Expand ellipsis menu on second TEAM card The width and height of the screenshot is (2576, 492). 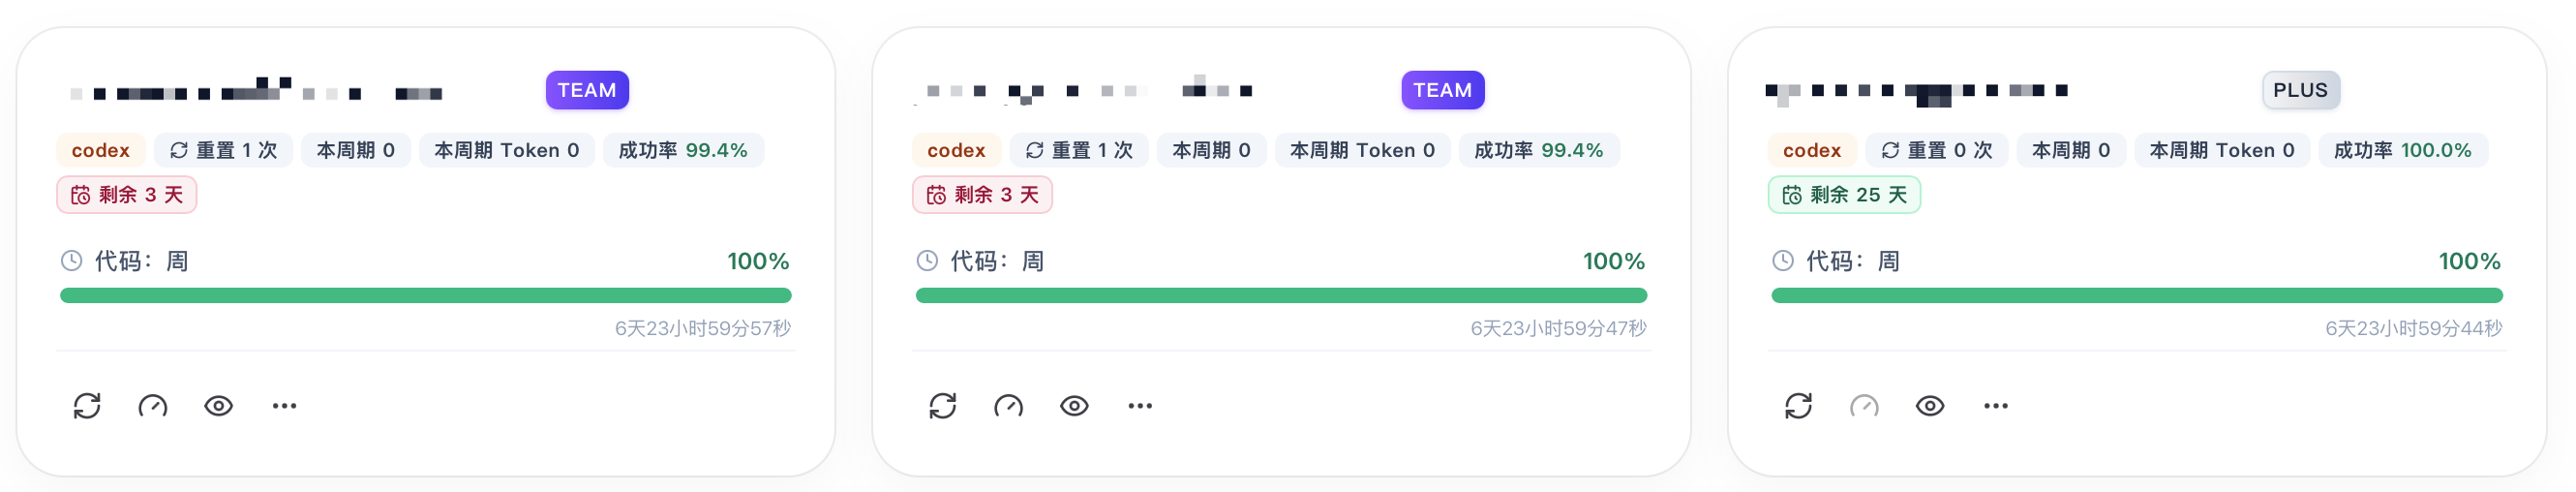click(1141, 406)
